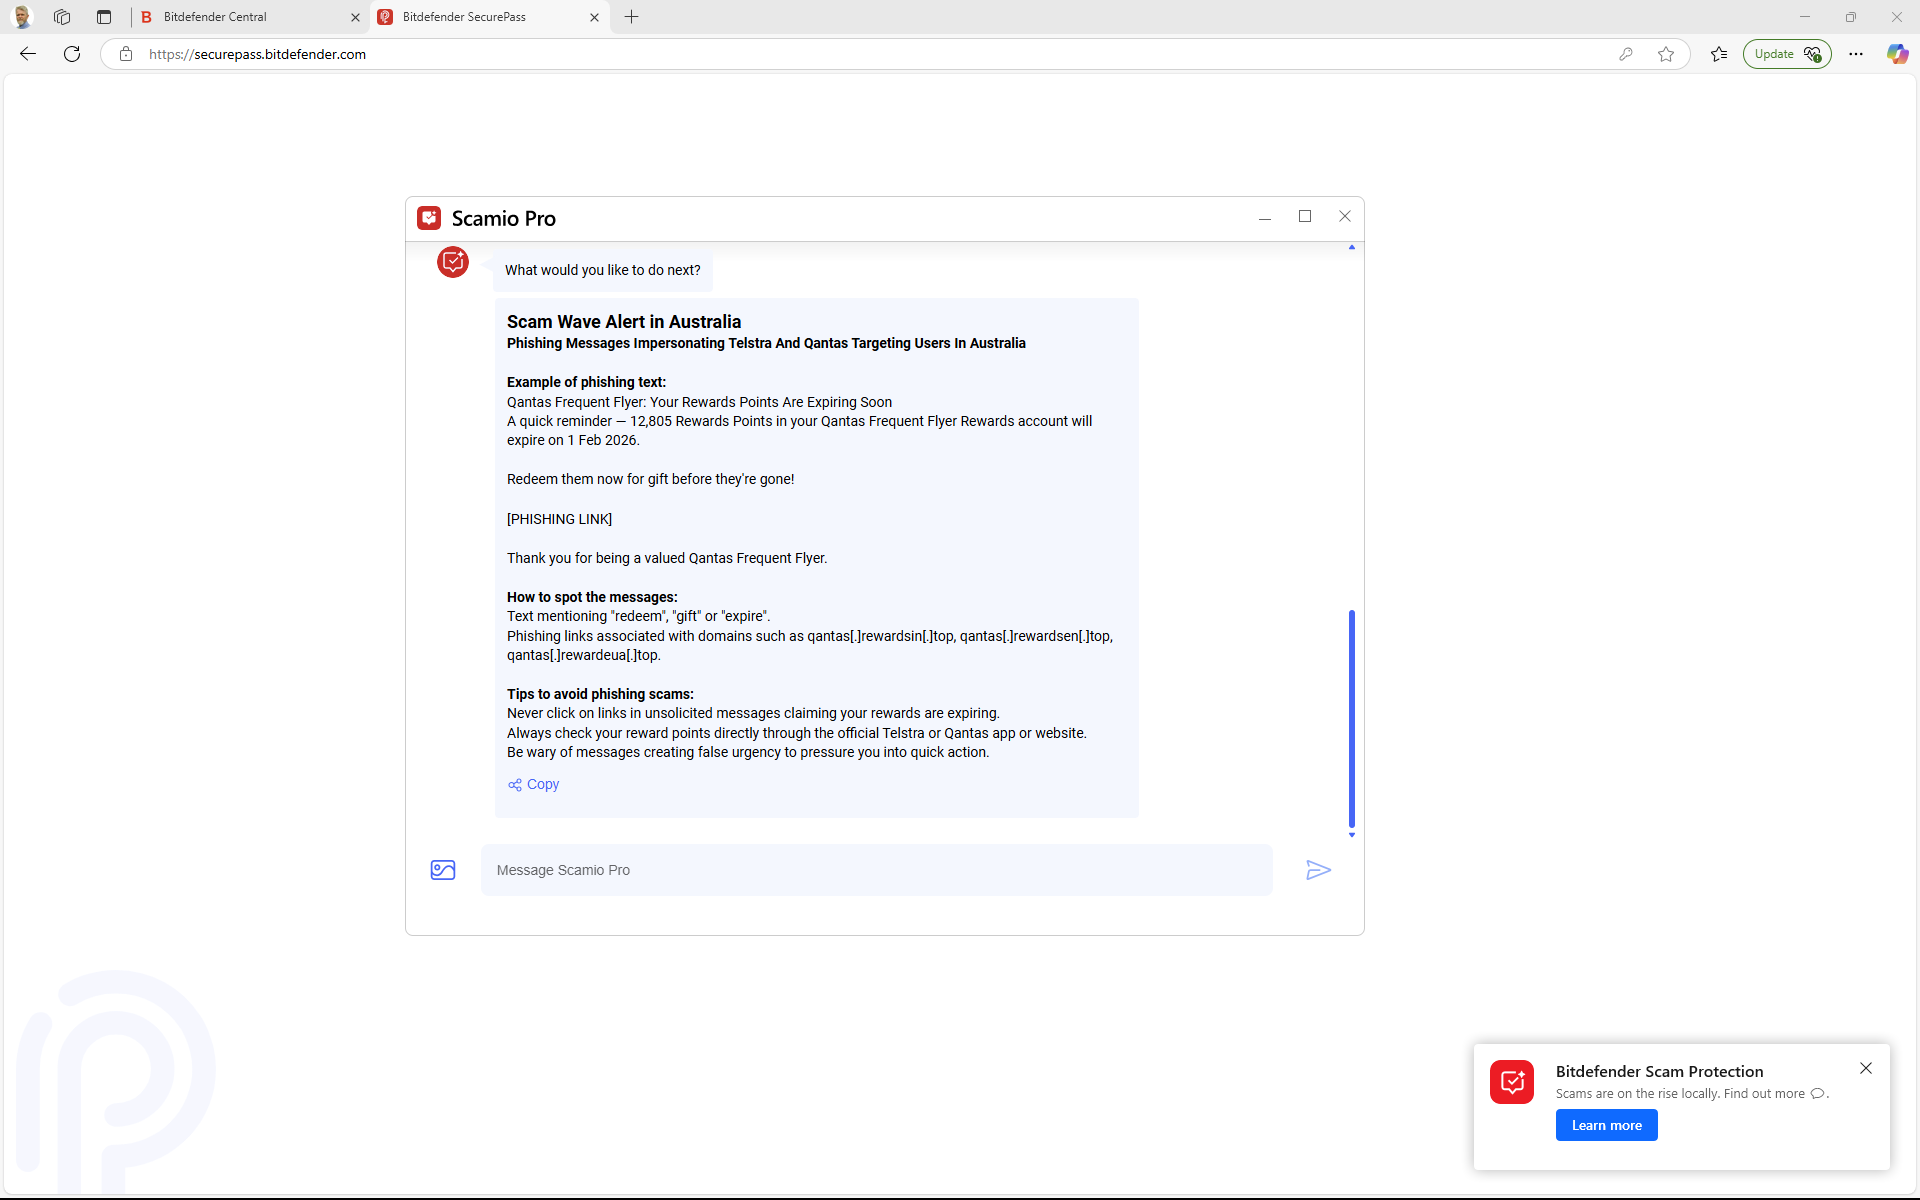This screenshot has width=1920, height=1200.
Task: Refresh the SecurePass page
Action: coord(71,54)
